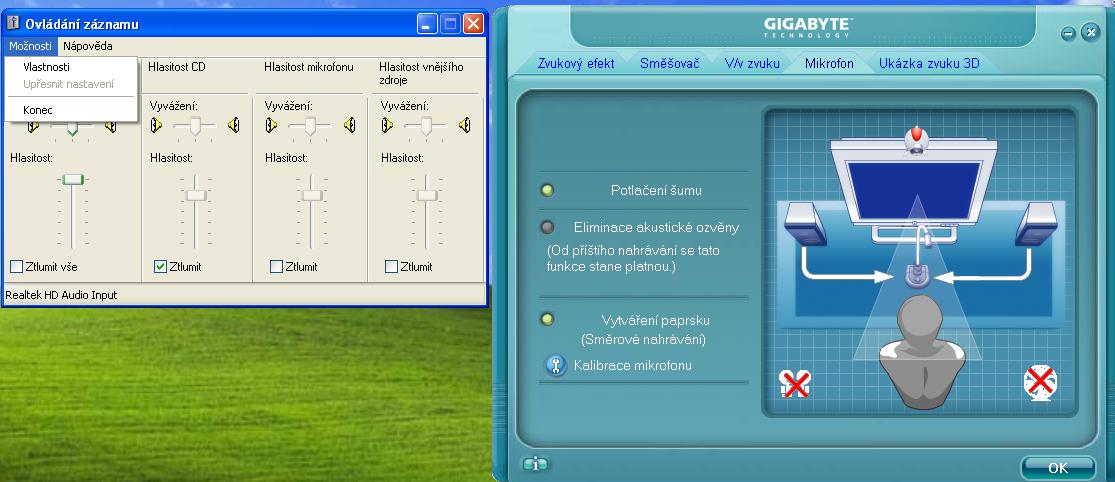Uncheck Ztlumit for Hlasitost CD
The width and height of the screenshot is (1115, 482).
(x=160, y=267)
